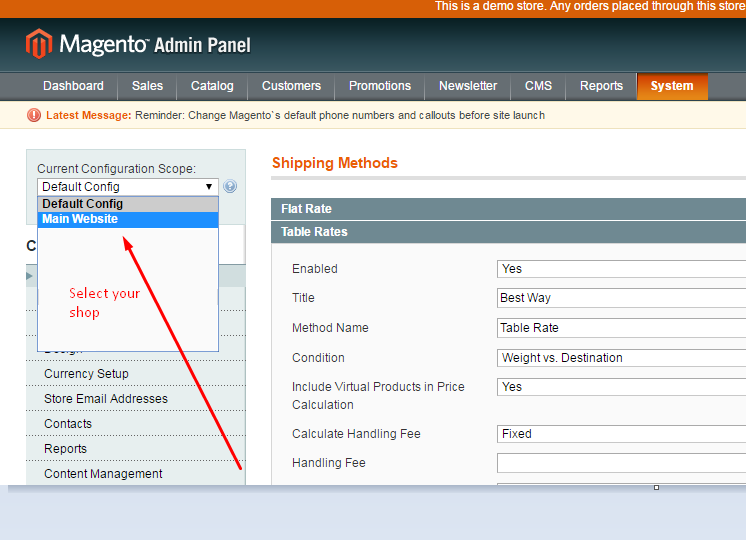Open the Current Configuration Scope dropdown
Viewport: 746px width, 540px height.
click(128, 187)
